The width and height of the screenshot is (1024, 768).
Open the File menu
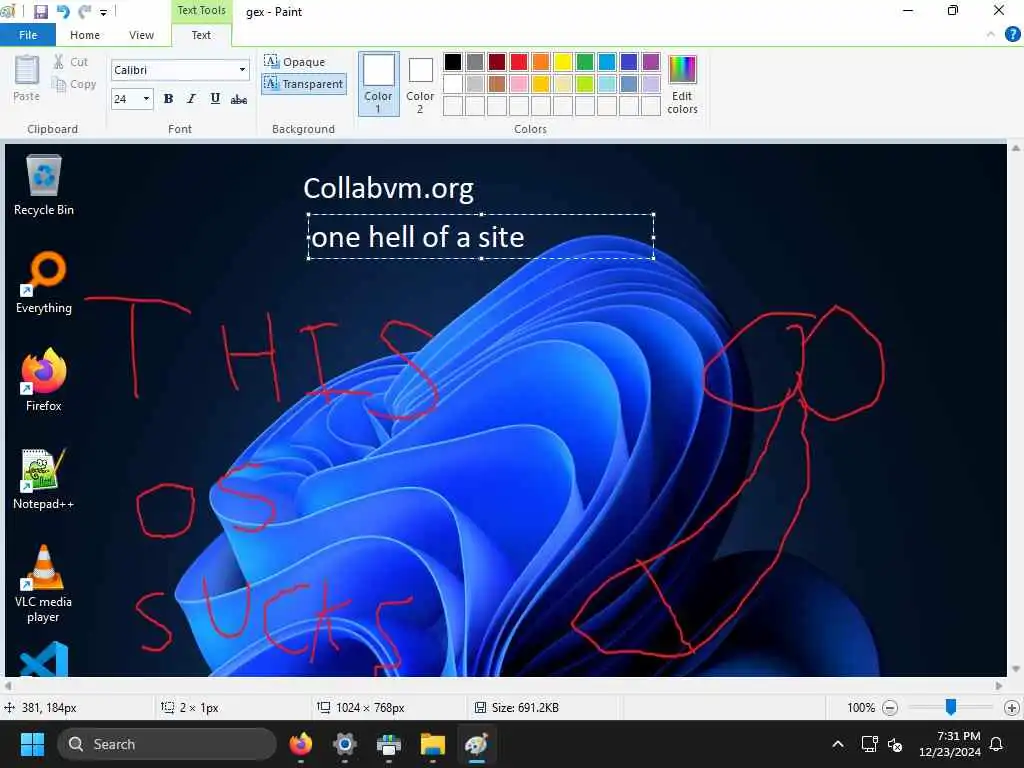(x=28, y=35)
